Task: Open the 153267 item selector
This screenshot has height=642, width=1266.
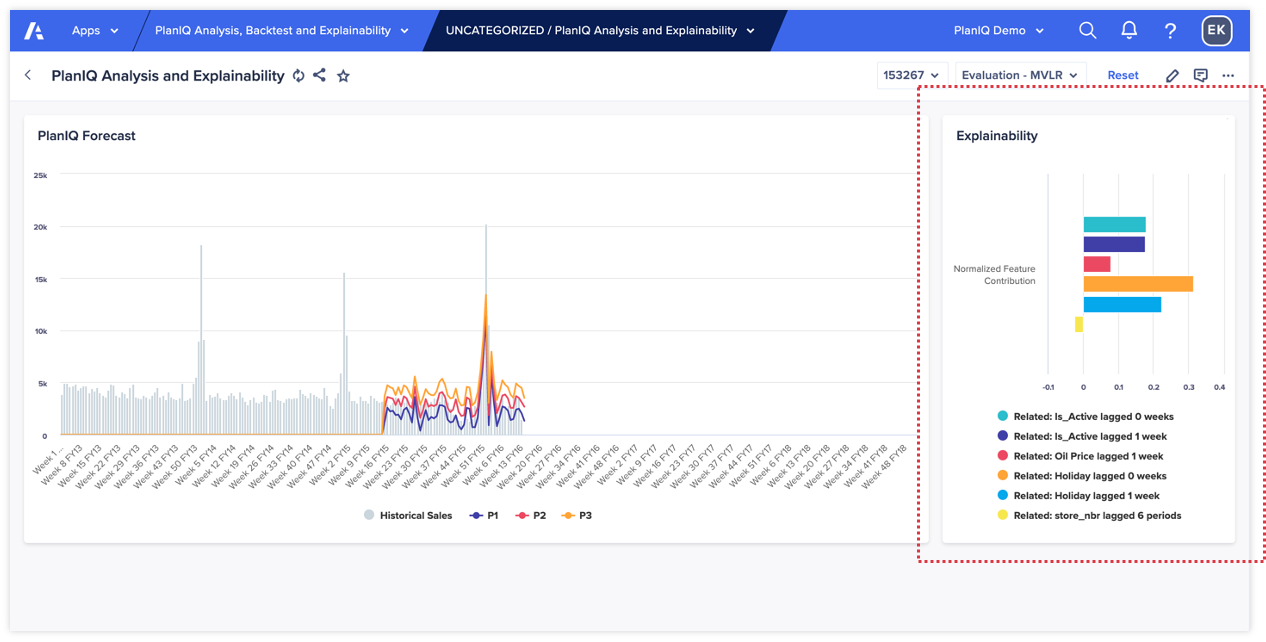Action: coord(912,75)
